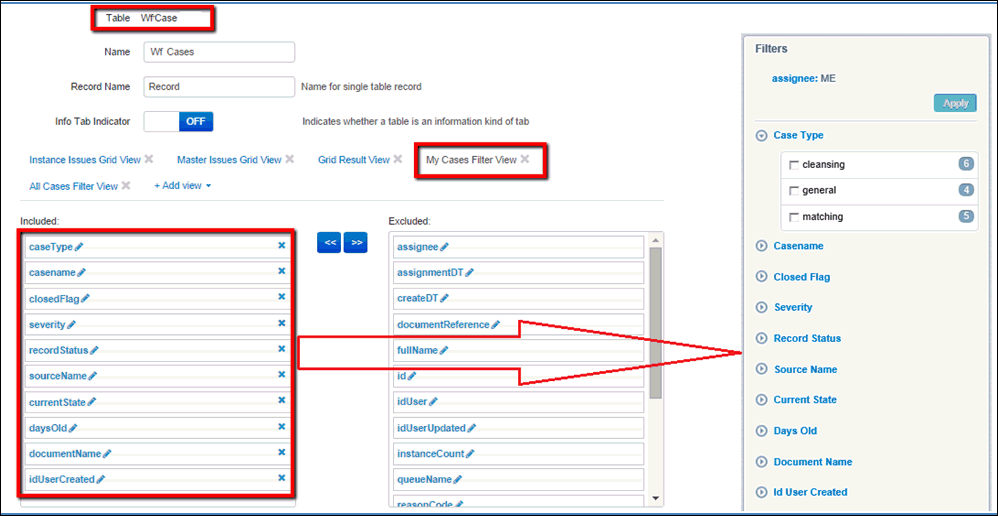The height and width of the screenshot is (516, 998).
Task: Open the All Cases Filter View tab
Action: [x=73, y=186]
